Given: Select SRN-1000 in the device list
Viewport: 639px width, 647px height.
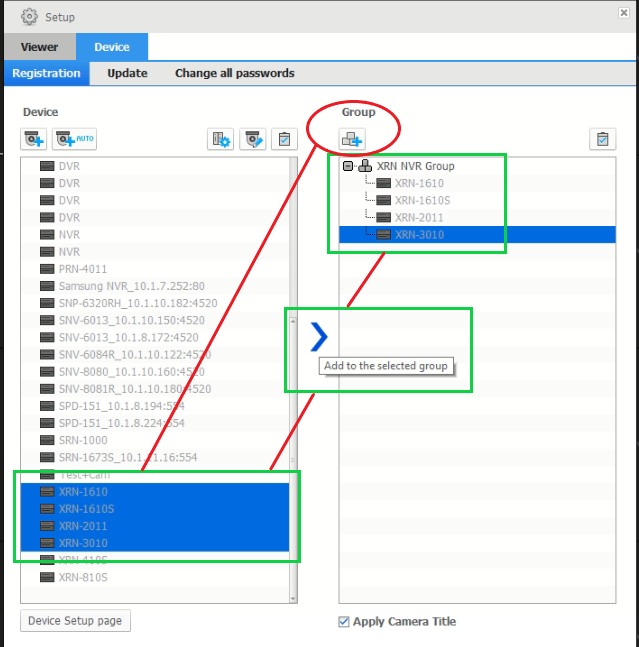Looking at the screenshot, I should click(155, 440).
